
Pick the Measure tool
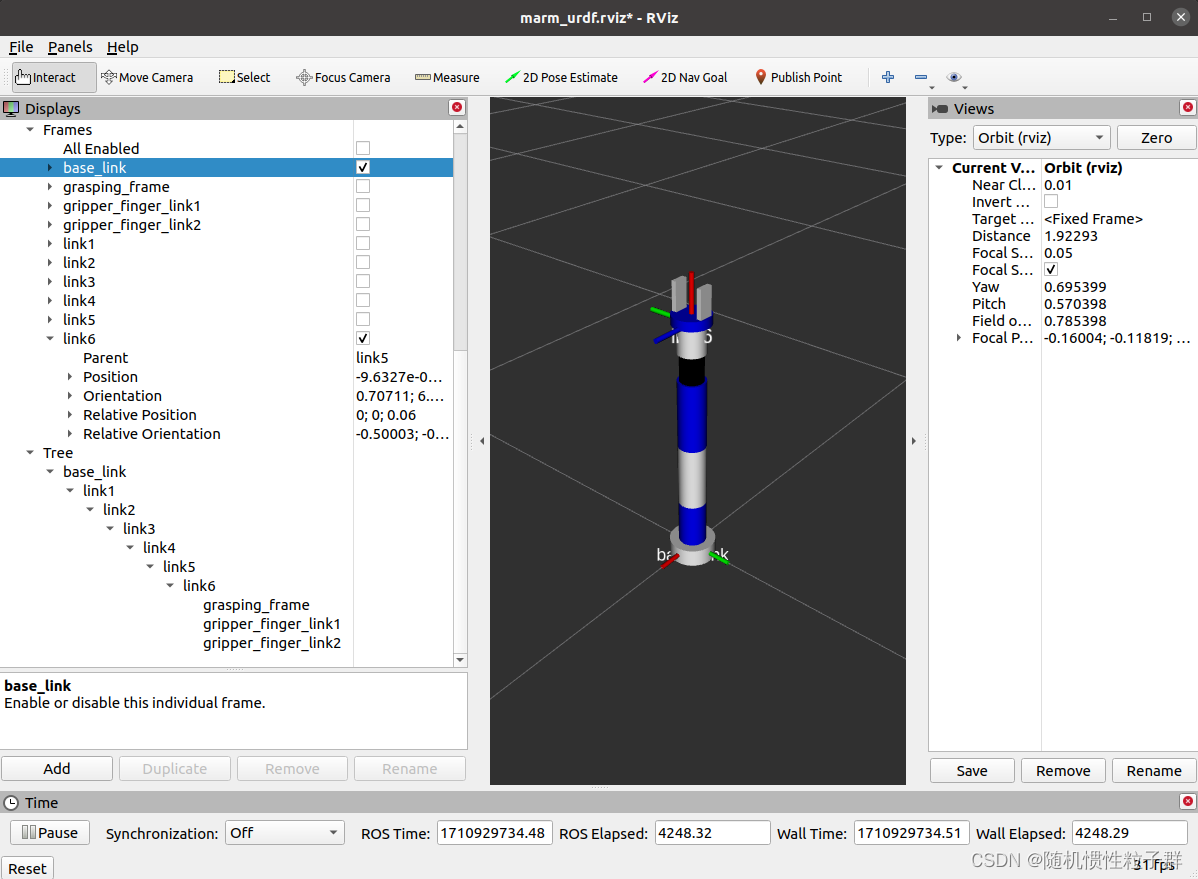pyautogui.click(x=447, y=77)
